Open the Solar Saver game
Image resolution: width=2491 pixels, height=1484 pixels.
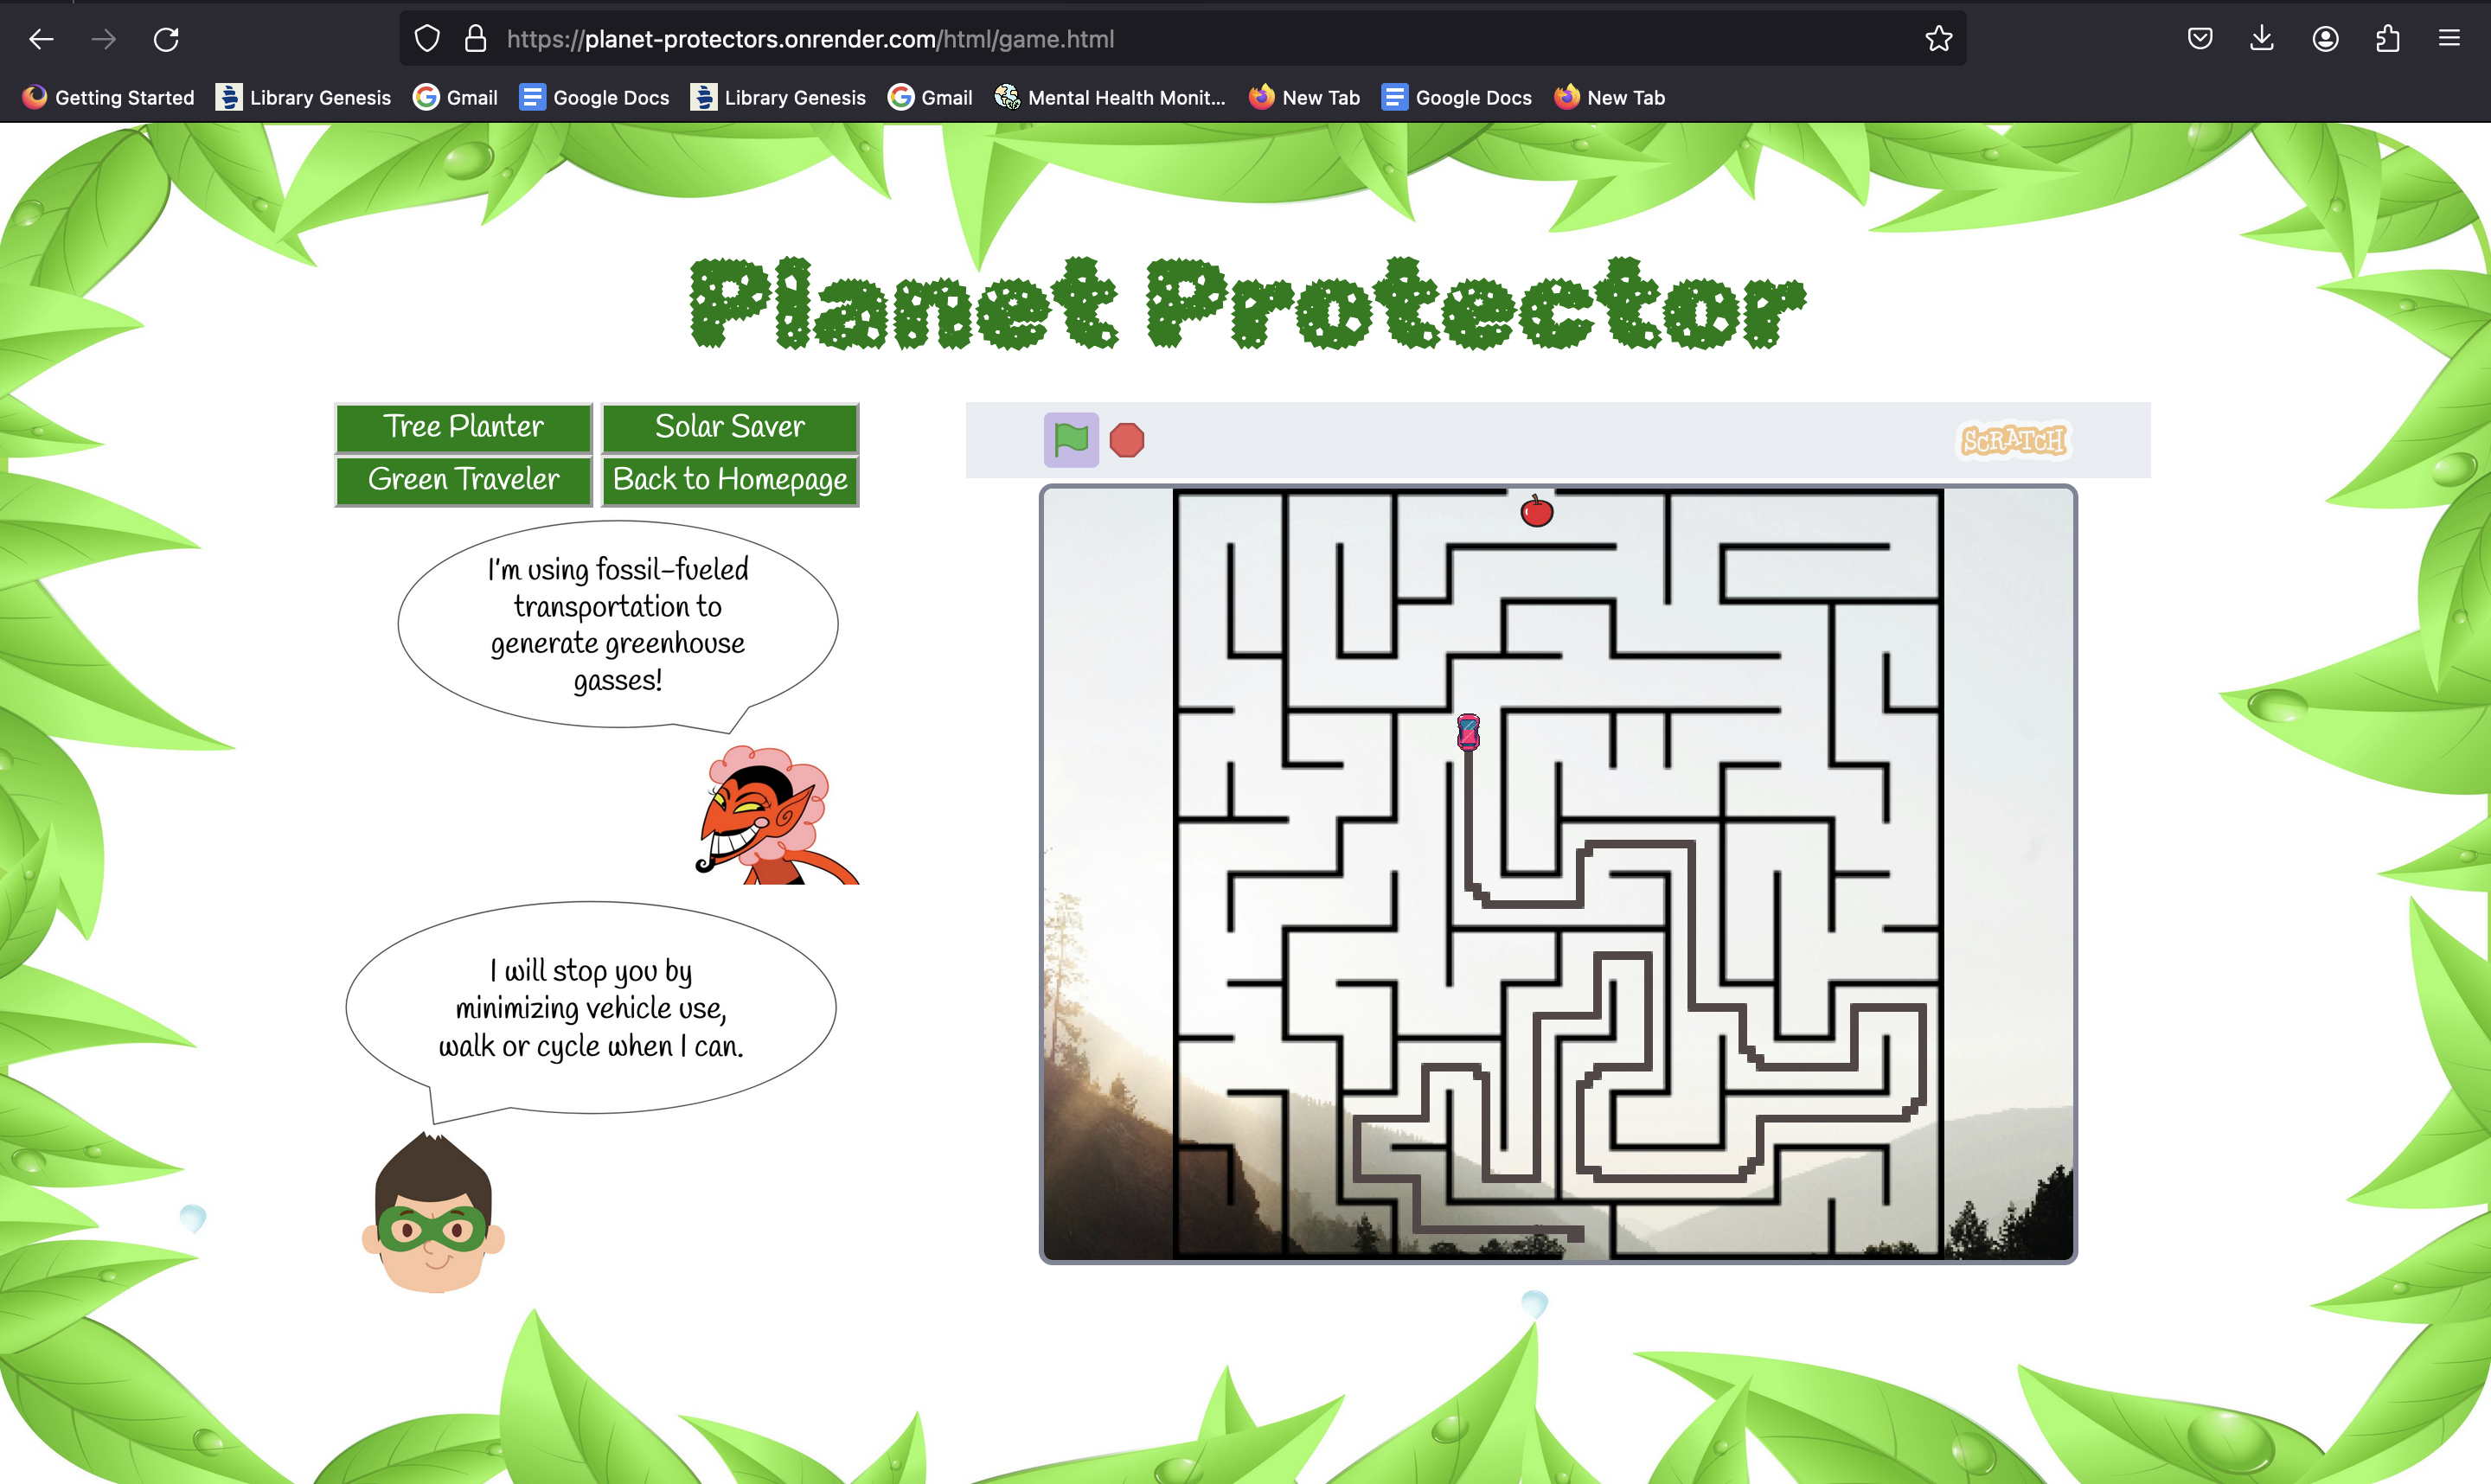(729, 427)
